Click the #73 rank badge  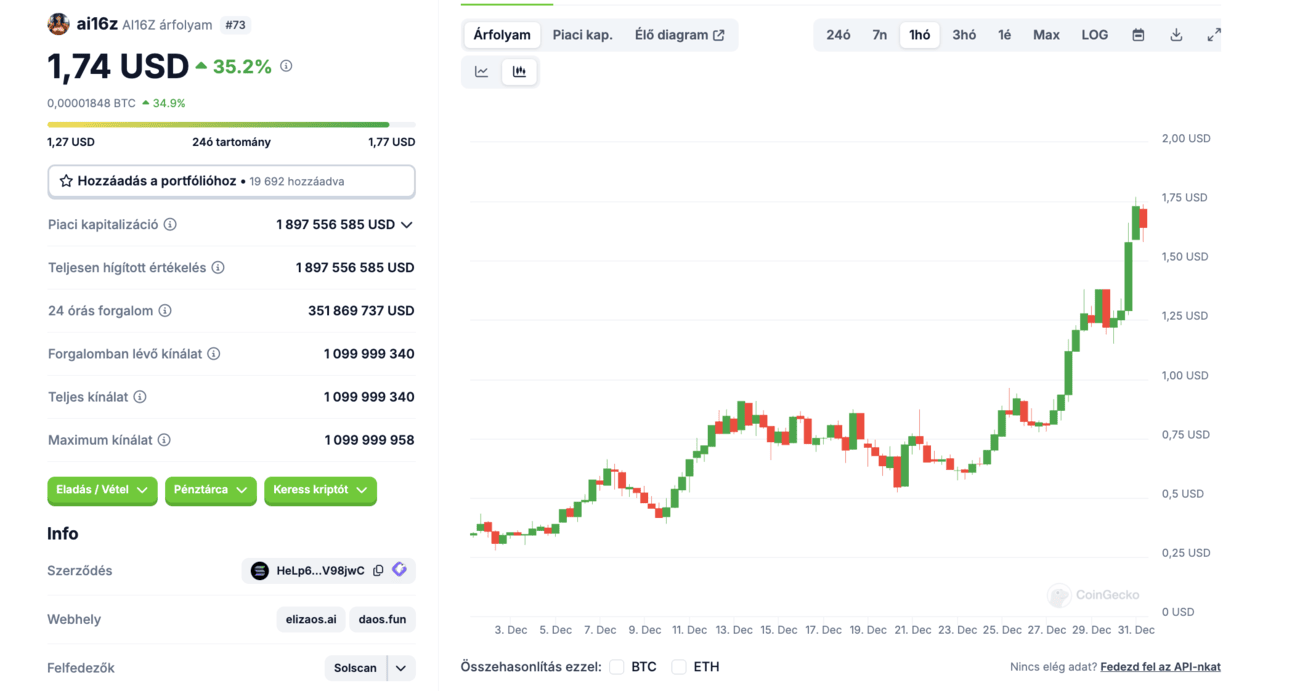click(x=237, y=24)
